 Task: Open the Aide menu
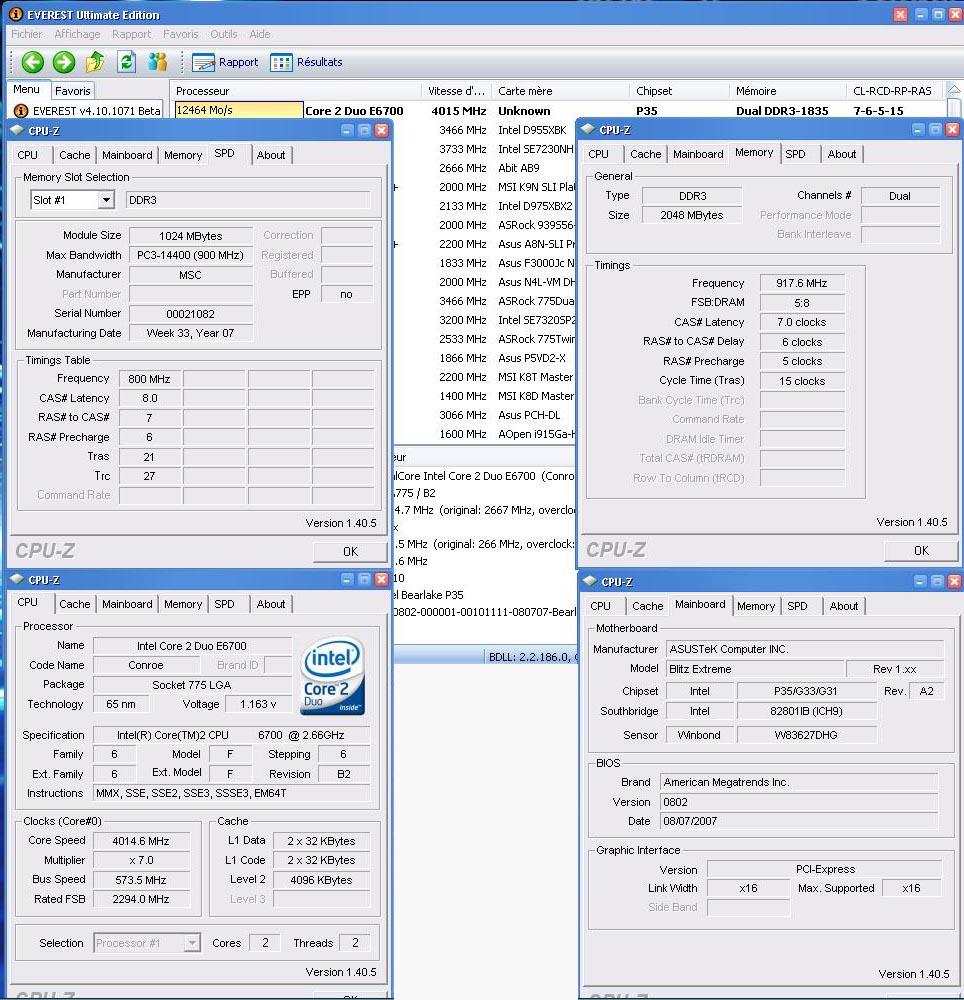coord(259,34)
